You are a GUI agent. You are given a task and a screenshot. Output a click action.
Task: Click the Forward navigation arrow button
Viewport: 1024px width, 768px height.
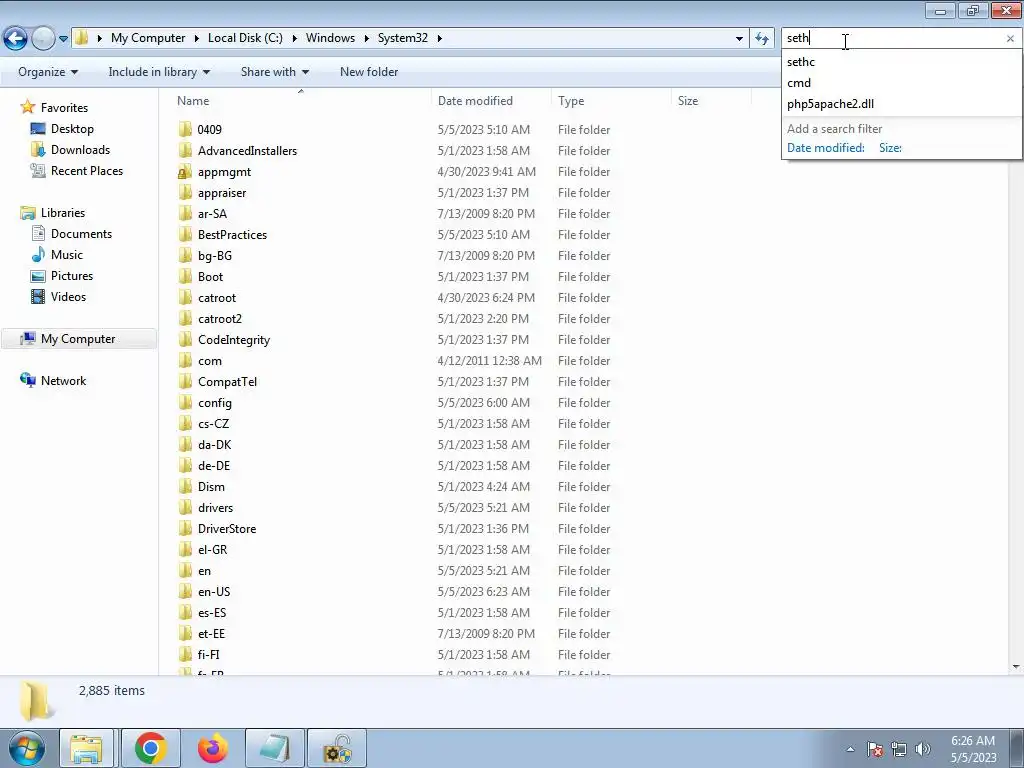pos(43,39)
